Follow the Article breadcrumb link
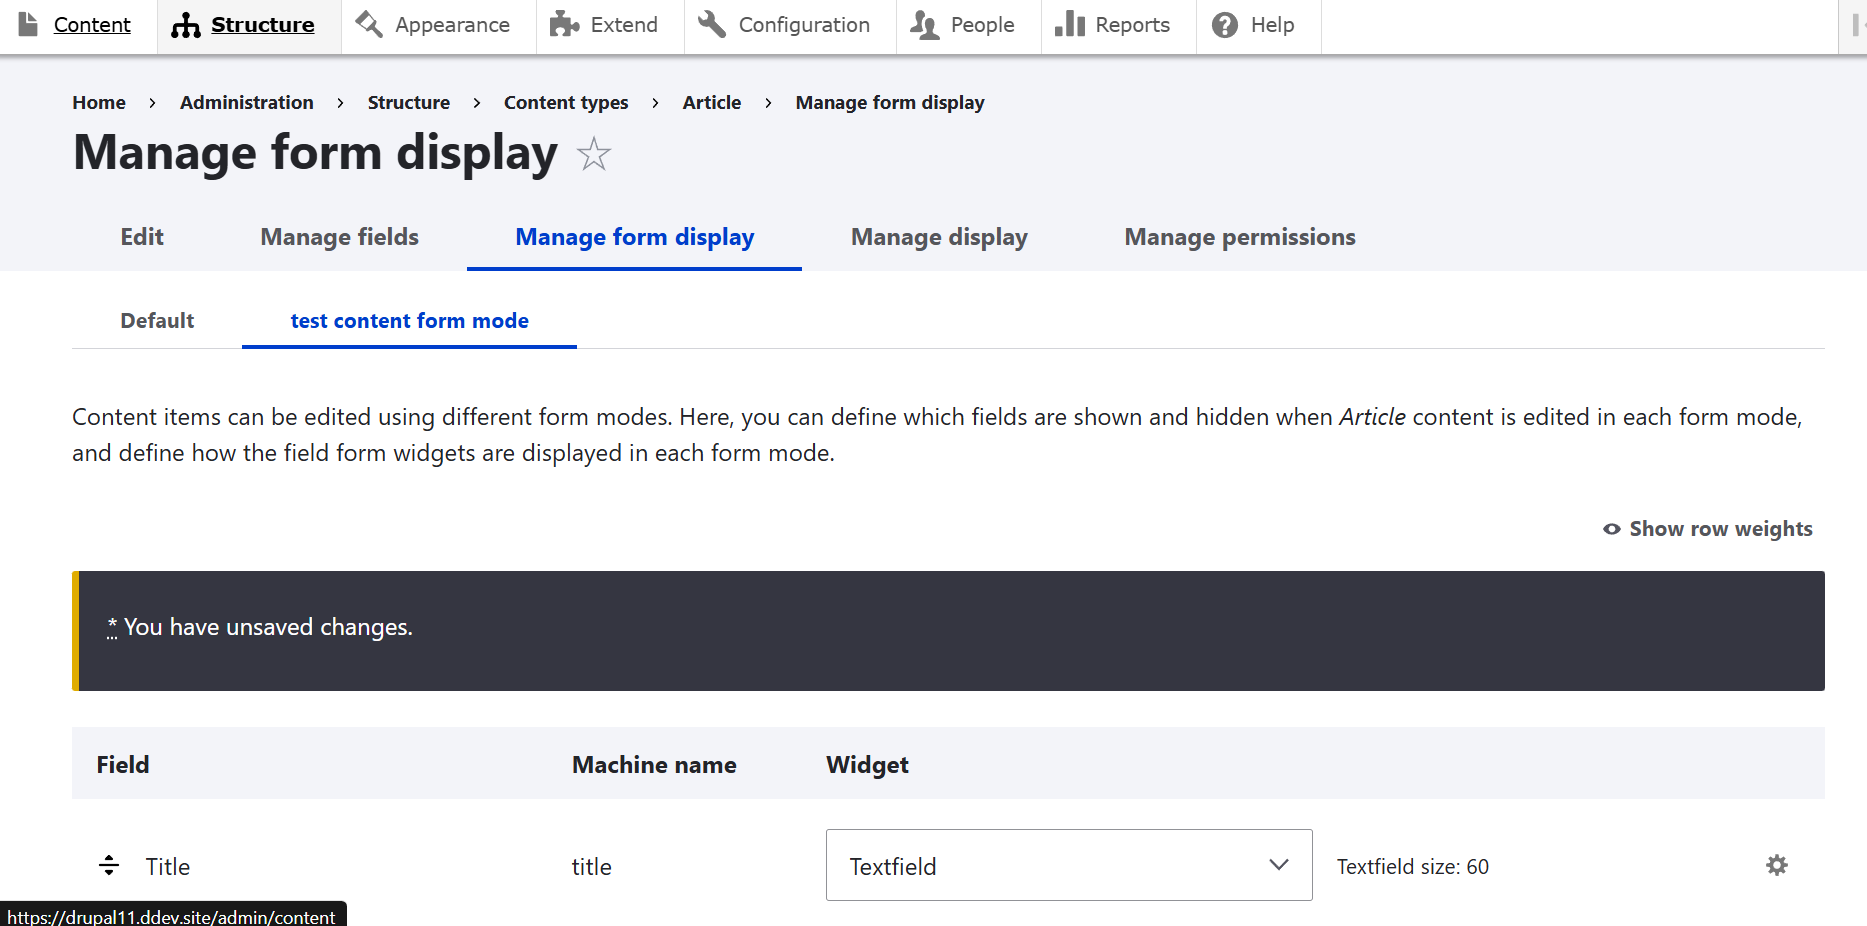The height and width of the screenshot is (926, 1867). coord(711,103)
